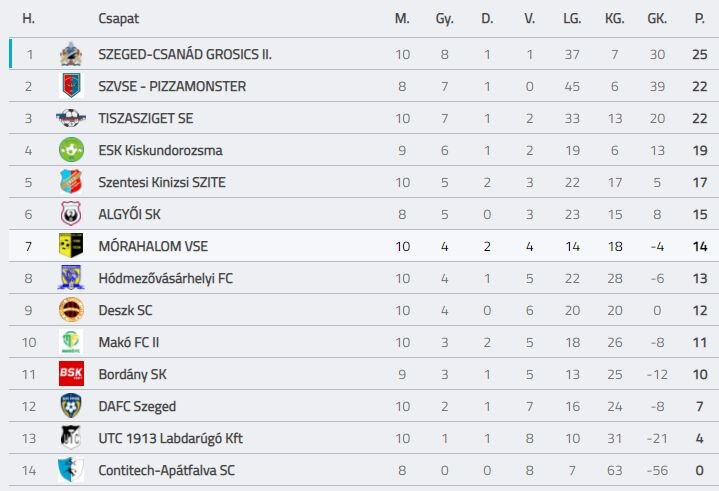Click the Szeged-Csanád Grosics II. team logo

coord(70,54)
